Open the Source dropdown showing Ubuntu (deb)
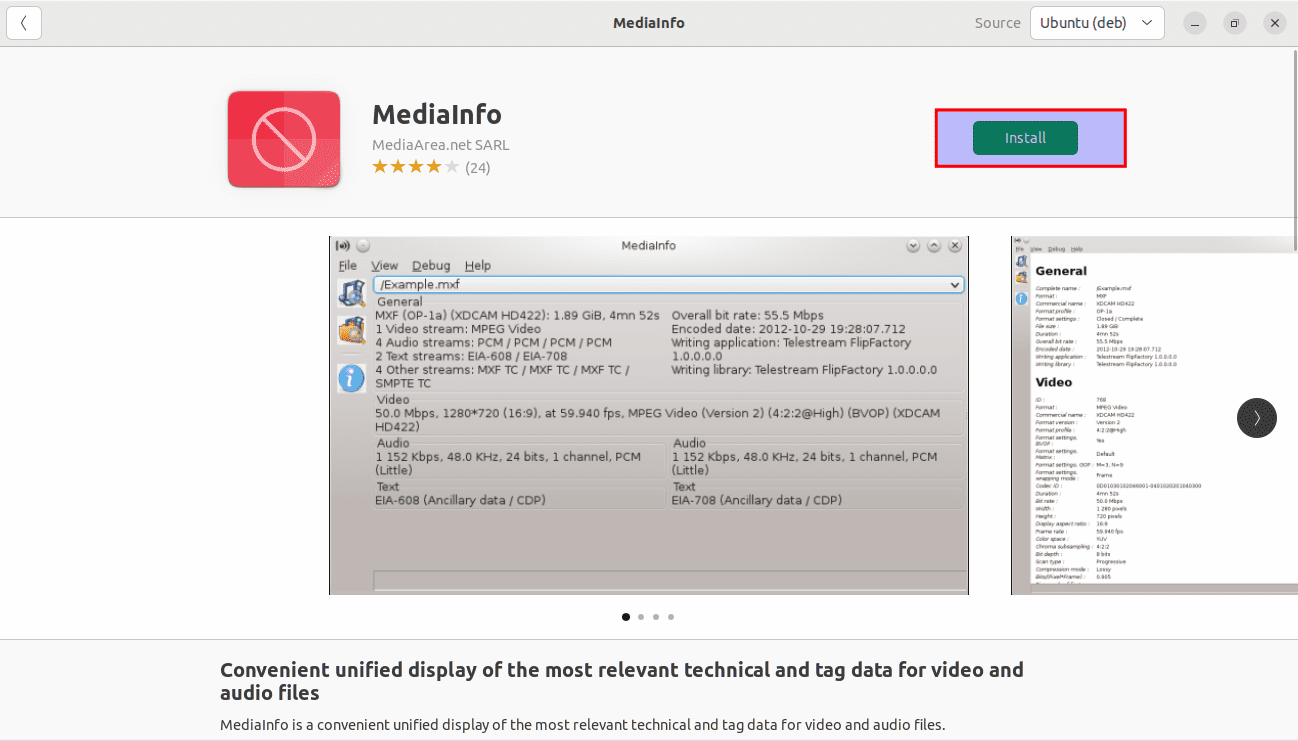Screen dimensions: 1298x741 [1097, 23]
